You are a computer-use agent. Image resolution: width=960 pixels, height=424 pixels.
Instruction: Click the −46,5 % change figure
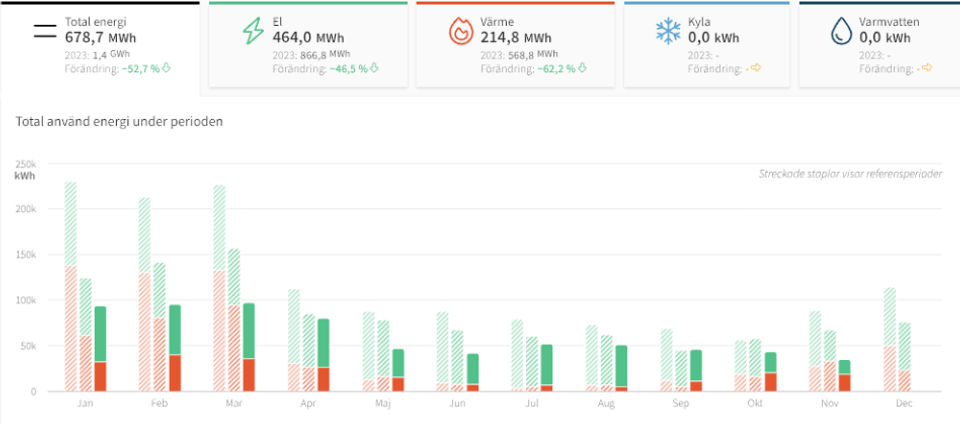pos(348,69)
